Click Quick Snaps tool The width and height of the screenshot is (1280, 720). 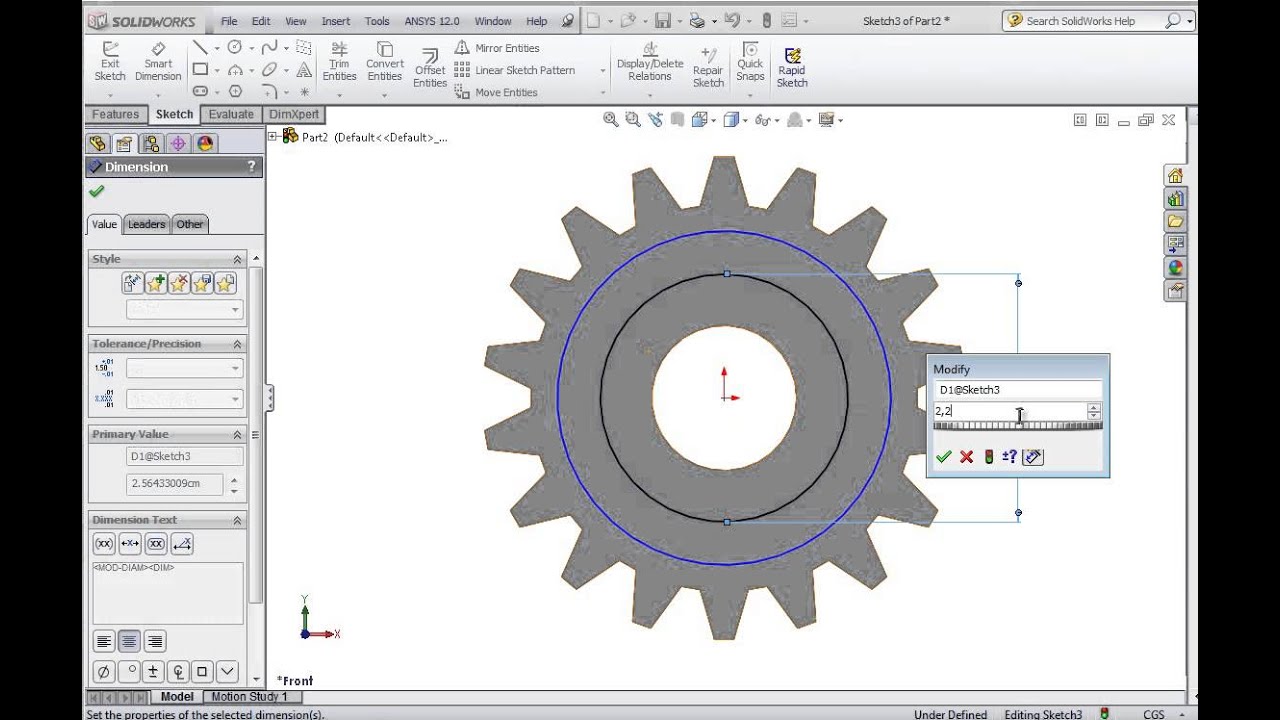(750, 62)
